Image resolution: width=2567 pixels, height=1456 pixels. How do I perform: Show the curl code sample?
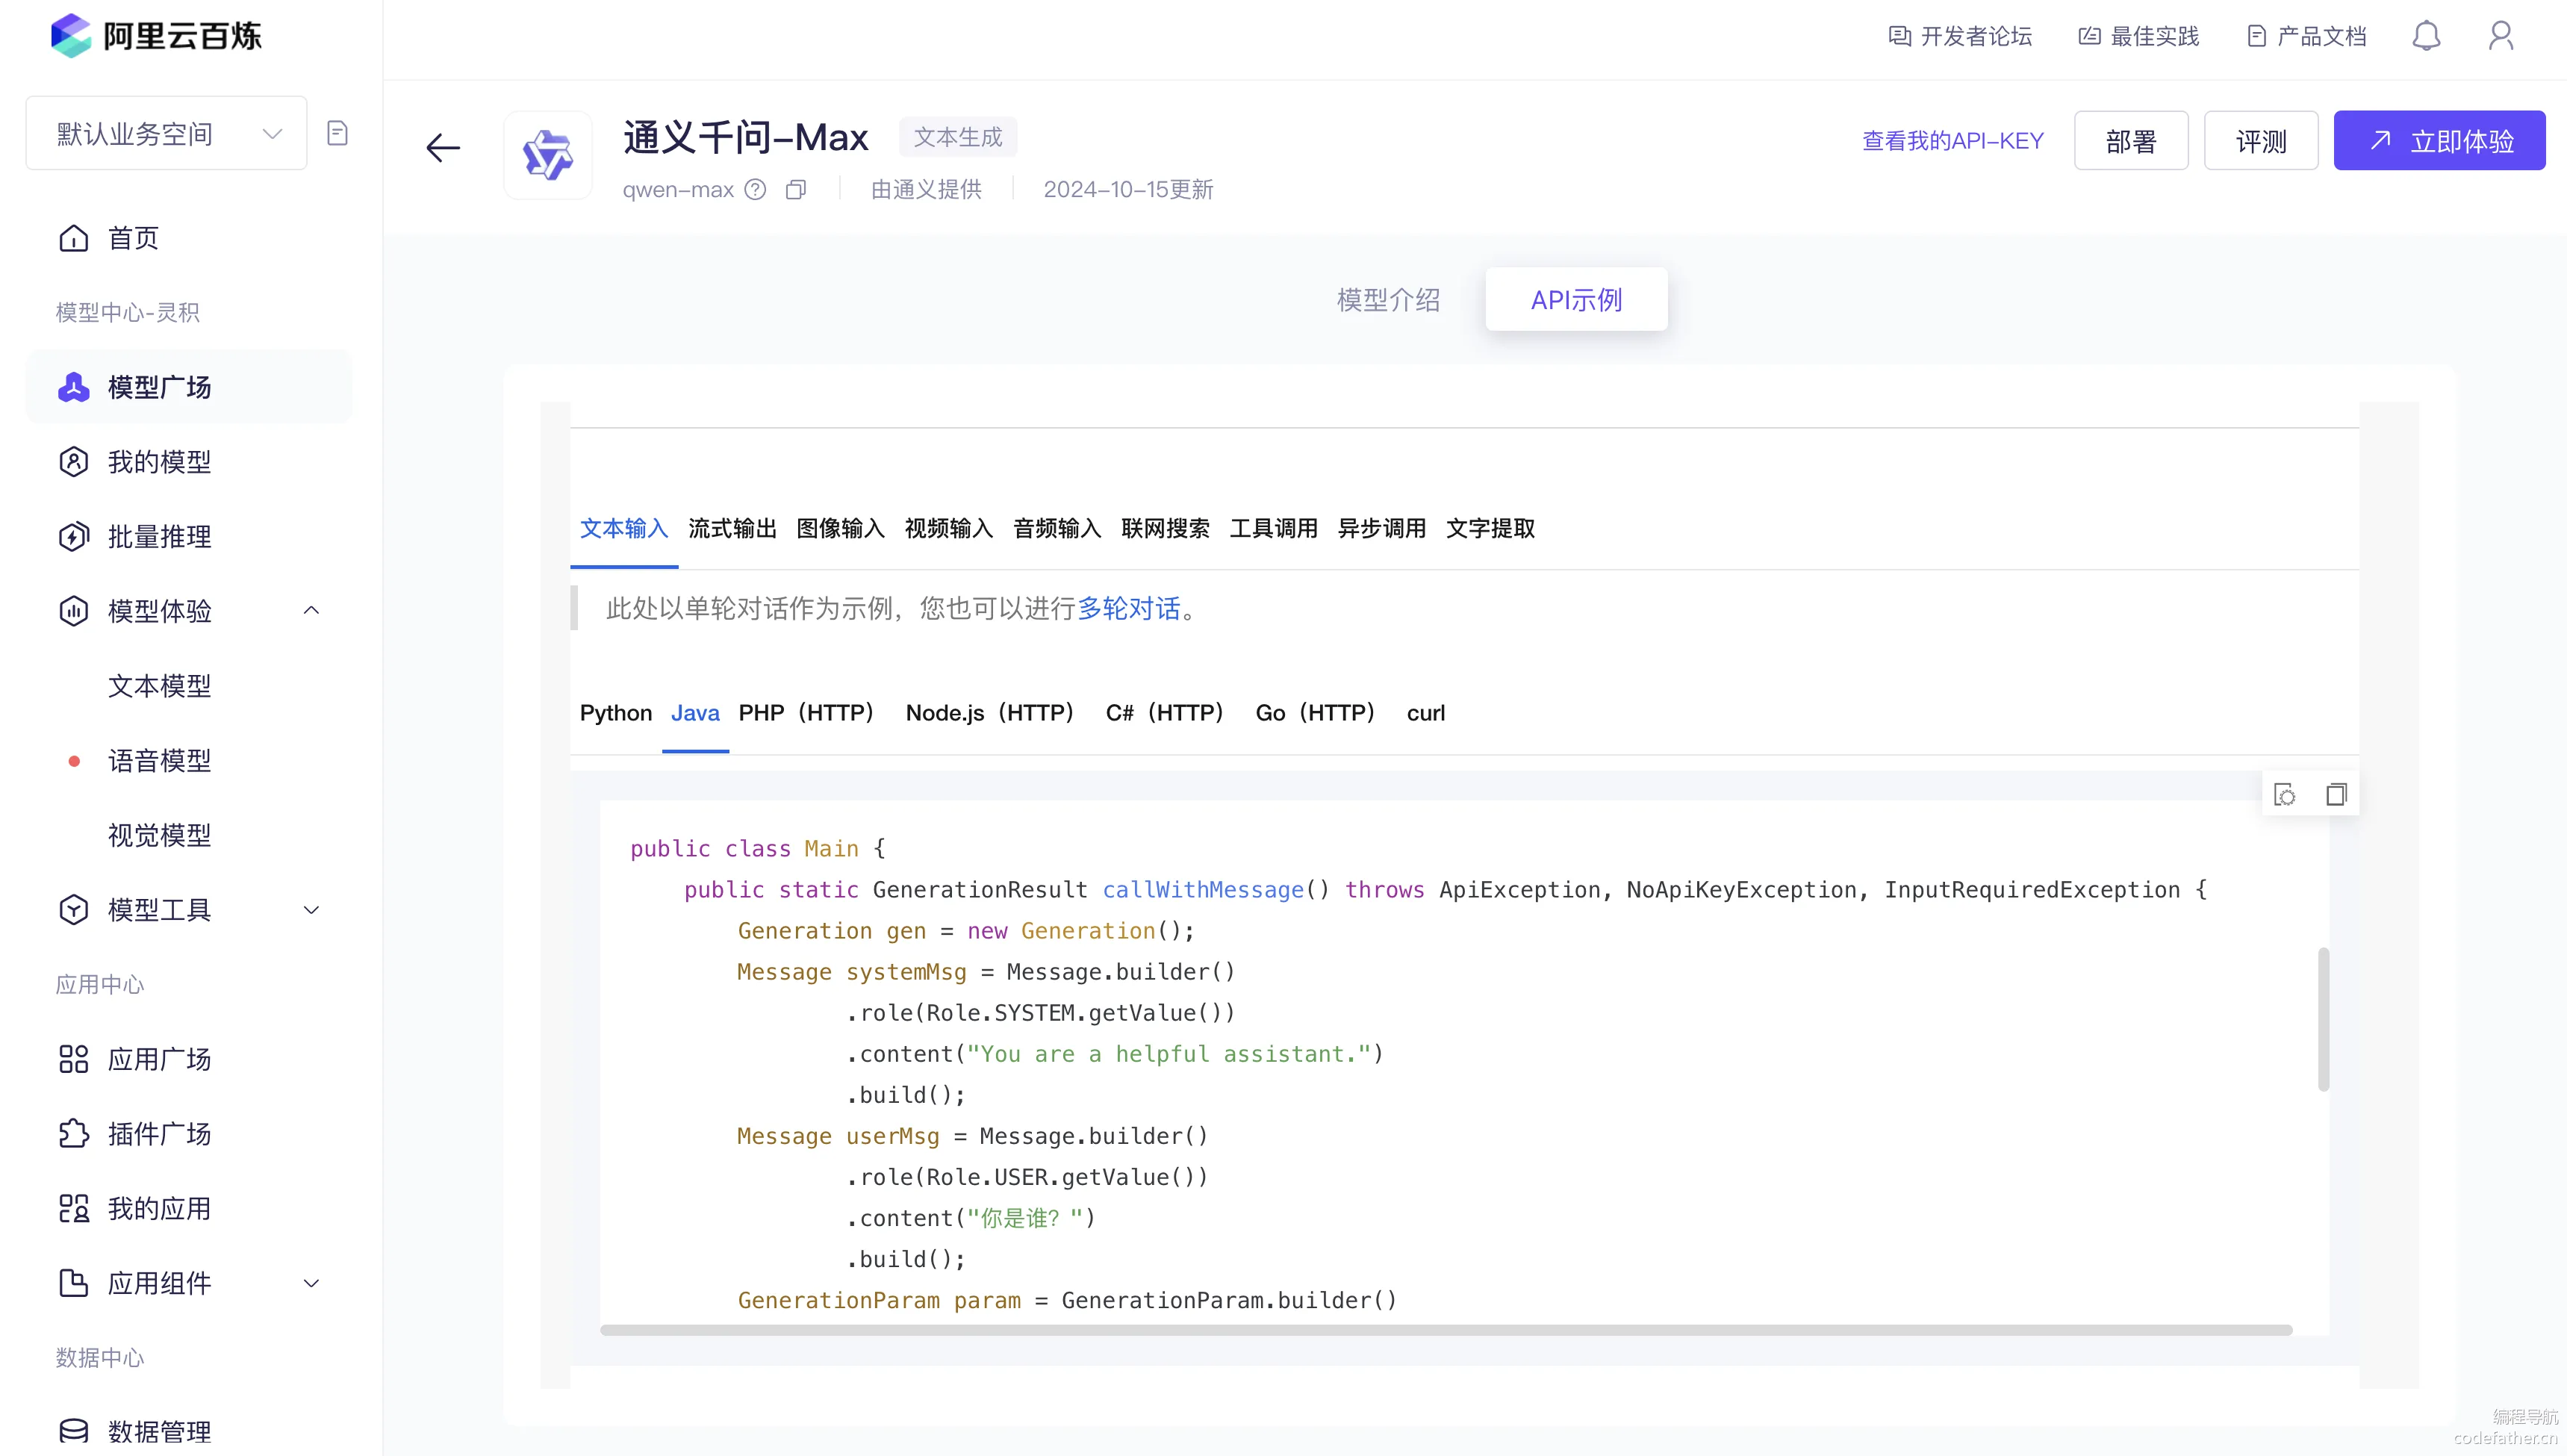click(x=1425, y=713)
